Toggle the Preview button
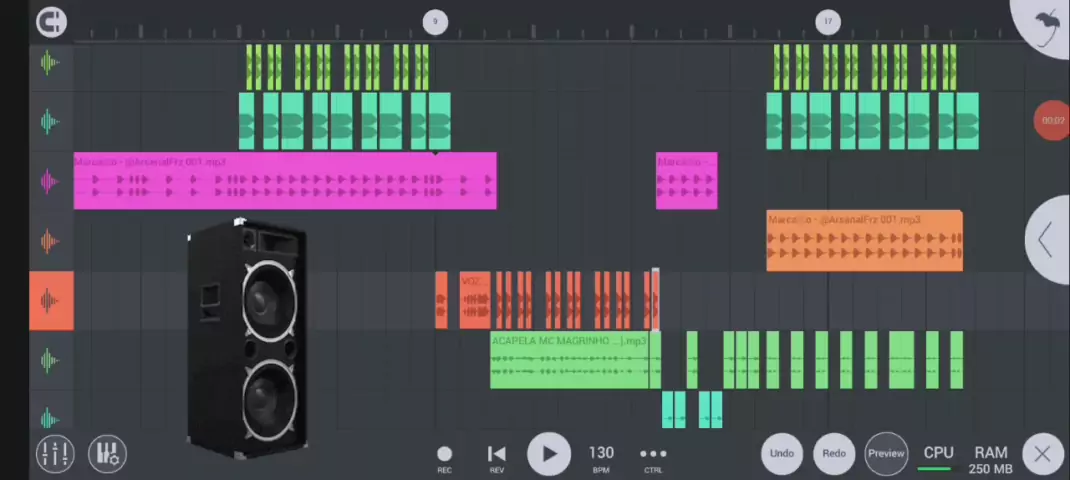Screen dimensions: 1070x480 886,454
